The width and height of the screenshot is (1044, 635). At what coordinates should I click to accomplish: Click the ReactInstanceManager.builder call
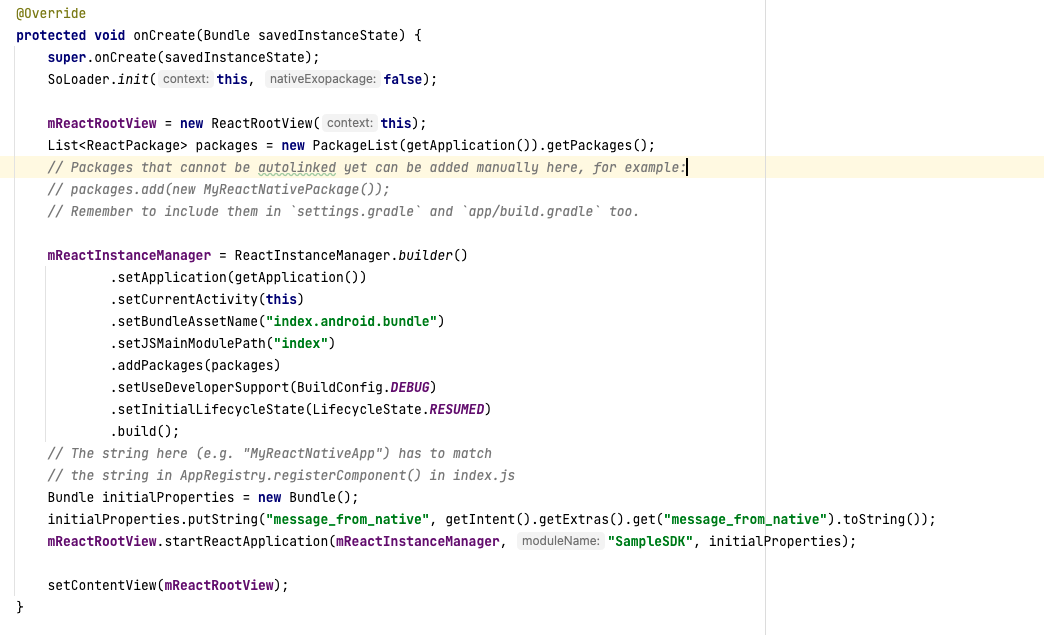pos(424,255)
